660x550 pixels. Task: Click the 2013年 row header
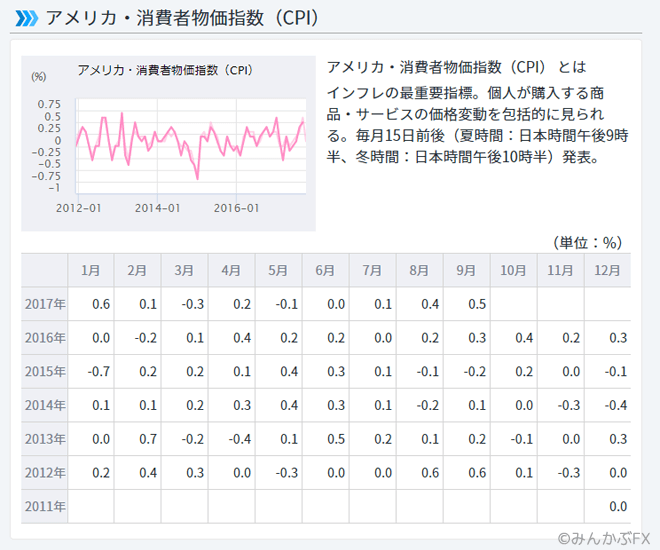[x=45, y=439]
